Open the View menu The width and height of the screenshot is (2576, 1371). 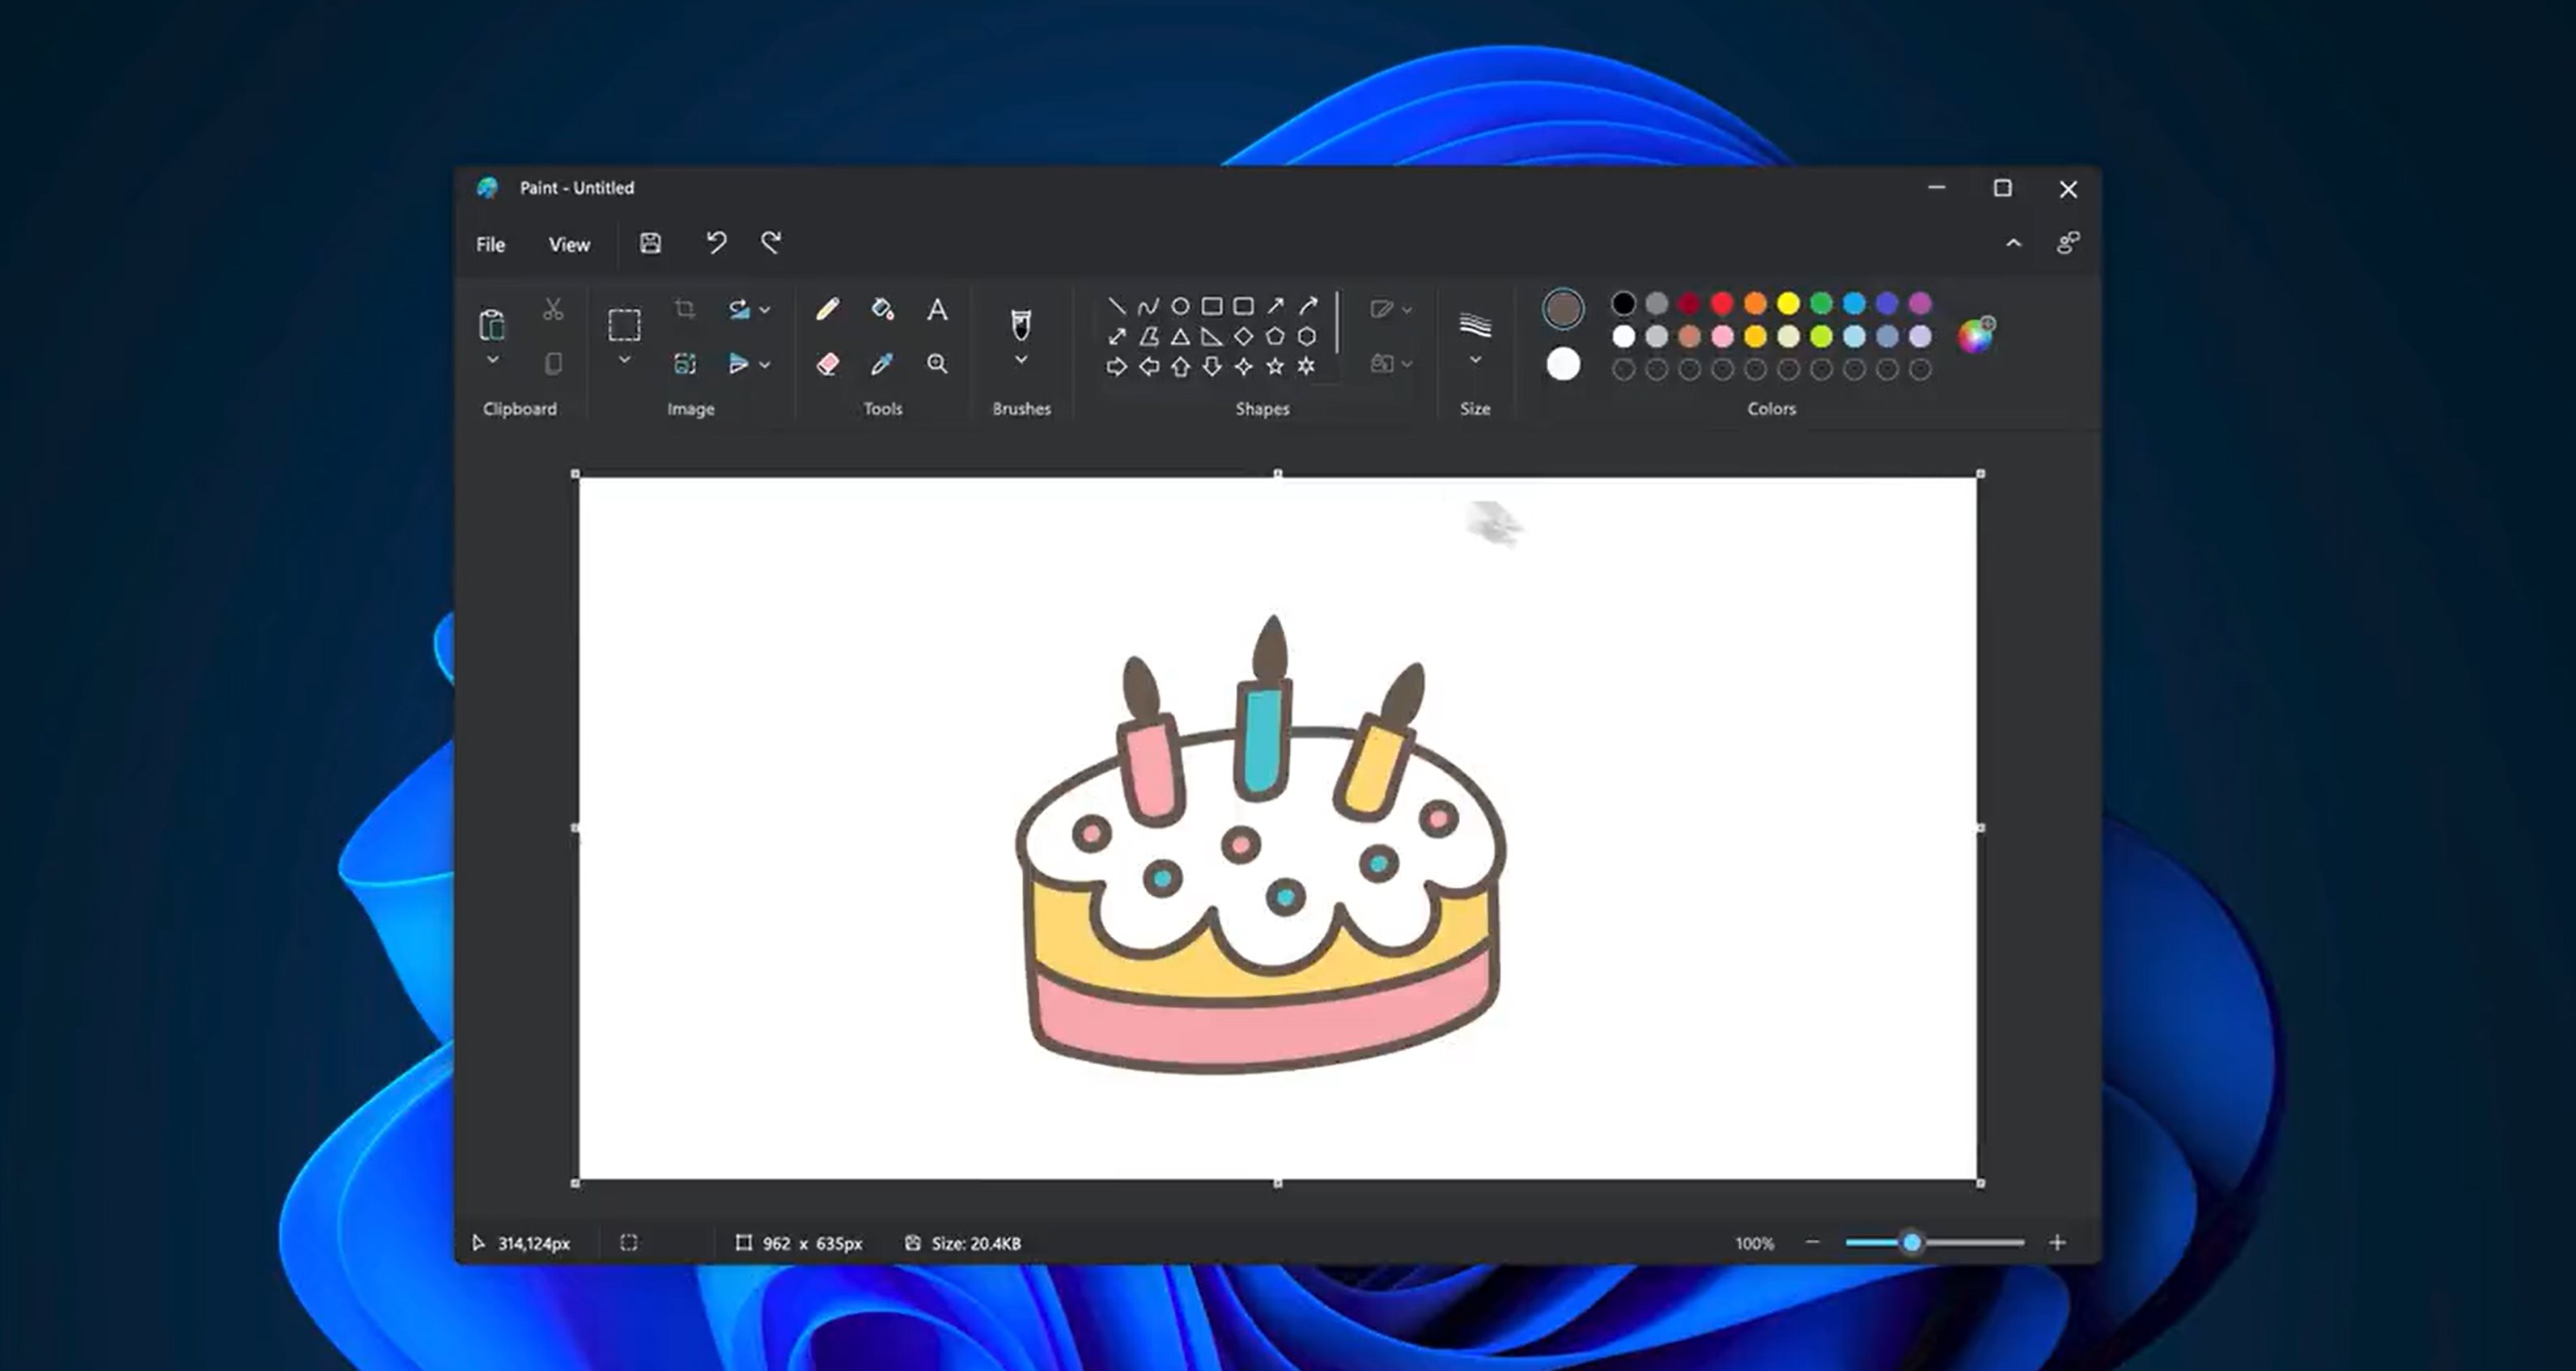pyautogui.click(x=569, y=244)
